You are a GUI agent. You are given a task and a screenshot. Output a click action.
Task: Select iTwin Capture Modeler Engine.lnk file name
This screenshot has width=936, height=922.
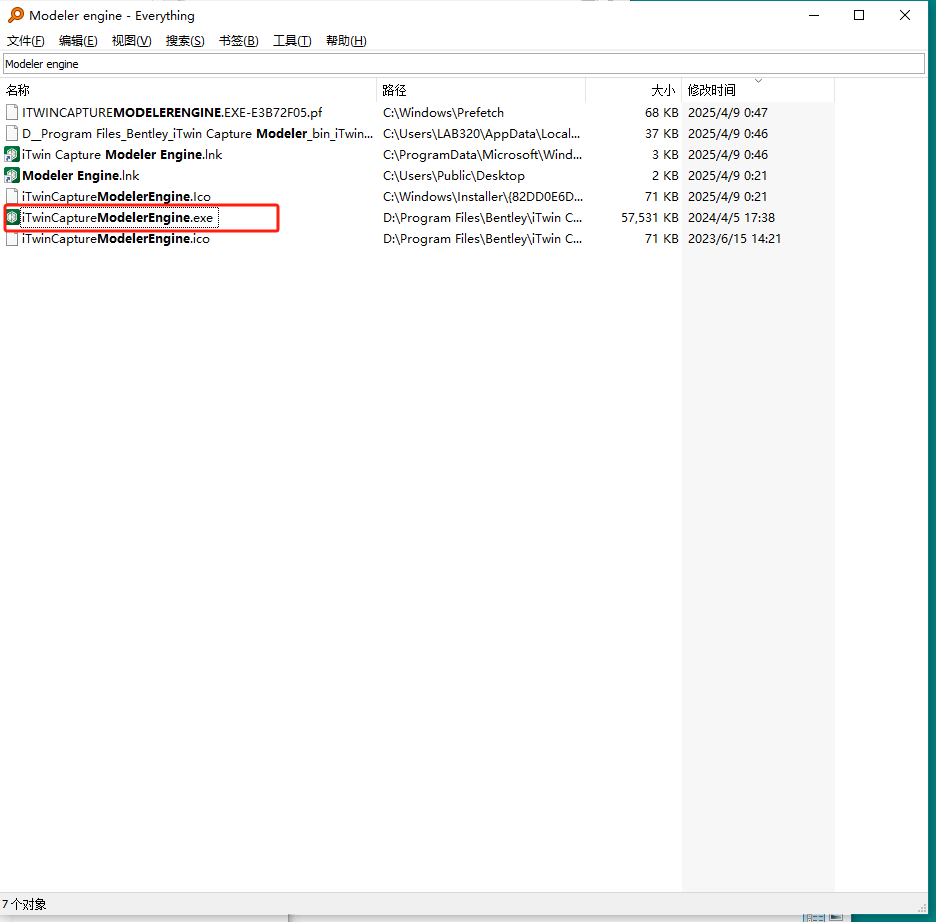122,155
